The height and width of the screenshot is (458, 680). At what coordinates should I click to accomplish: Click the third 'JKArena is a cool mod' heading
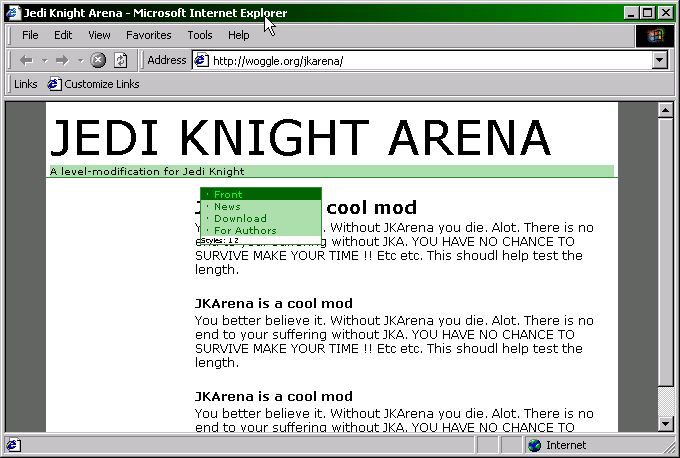[x=274, y=396]
